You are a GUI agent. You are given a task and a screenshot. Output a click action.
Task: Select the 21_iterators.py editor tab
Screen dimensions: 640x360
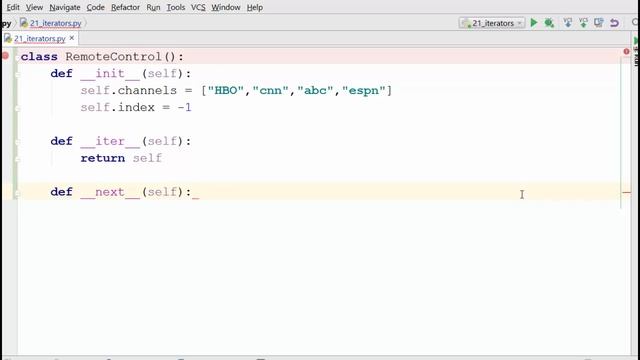pyautogui.click(x=40, y=38)
